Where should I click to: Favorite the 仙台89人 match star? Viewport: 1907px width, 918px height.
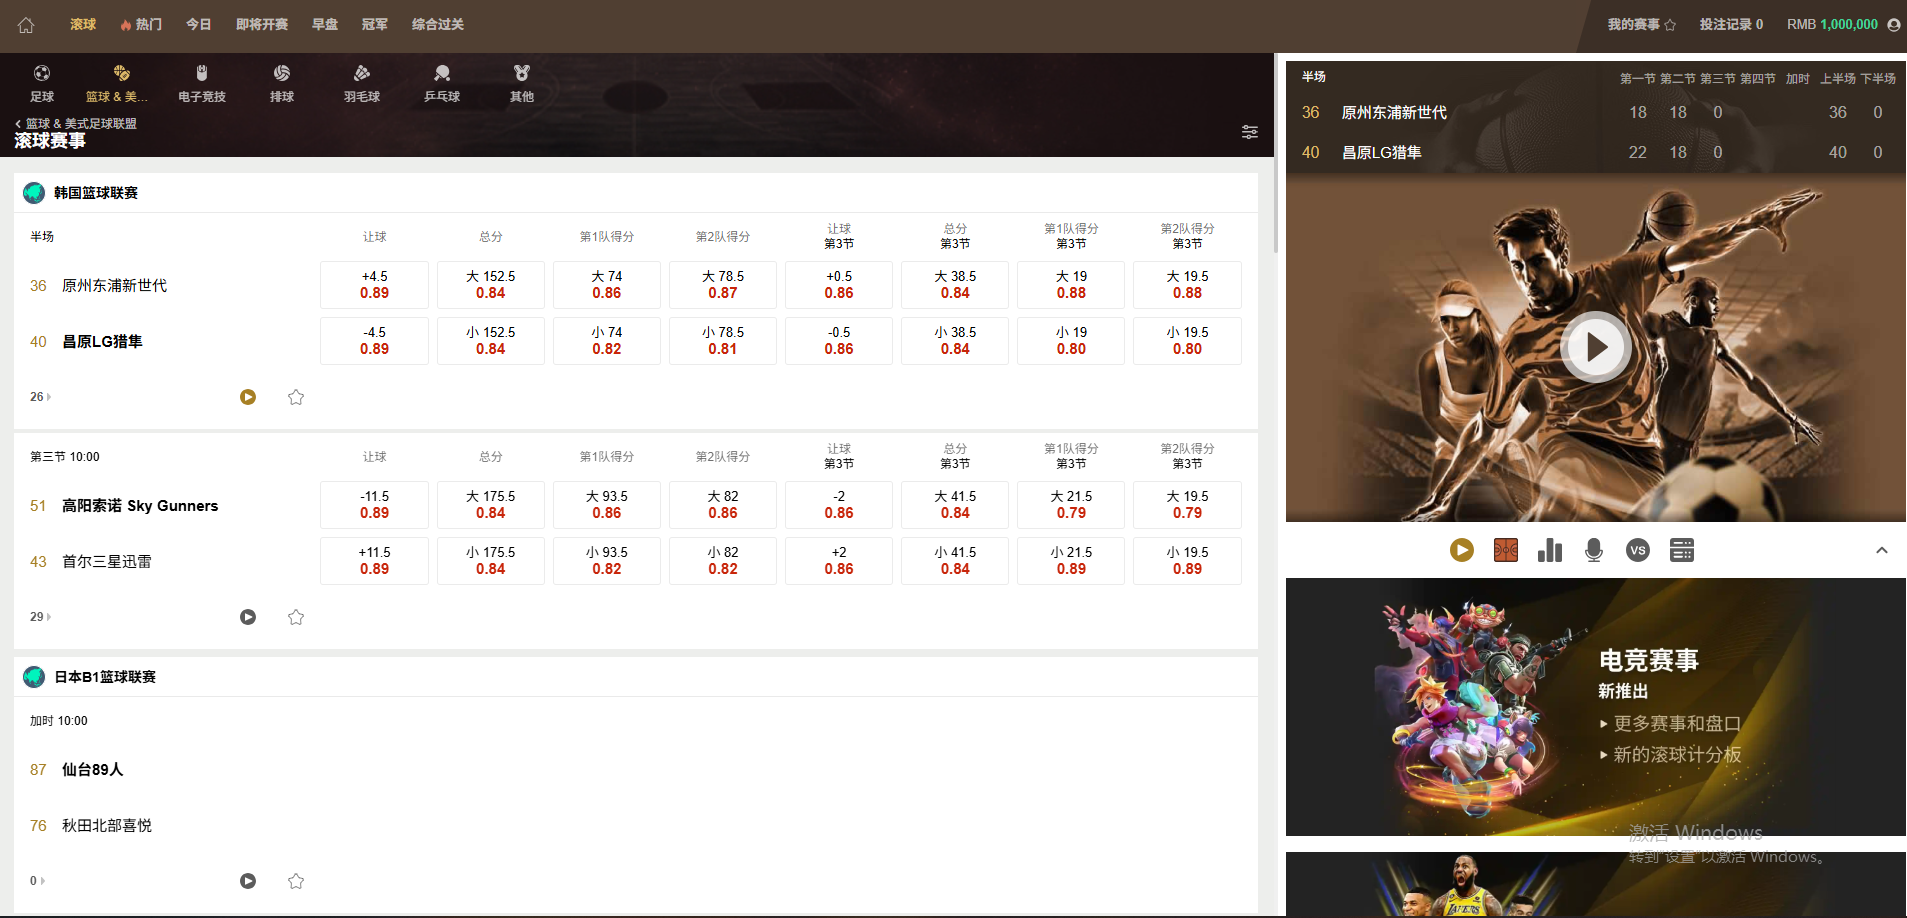click(296, 881)
